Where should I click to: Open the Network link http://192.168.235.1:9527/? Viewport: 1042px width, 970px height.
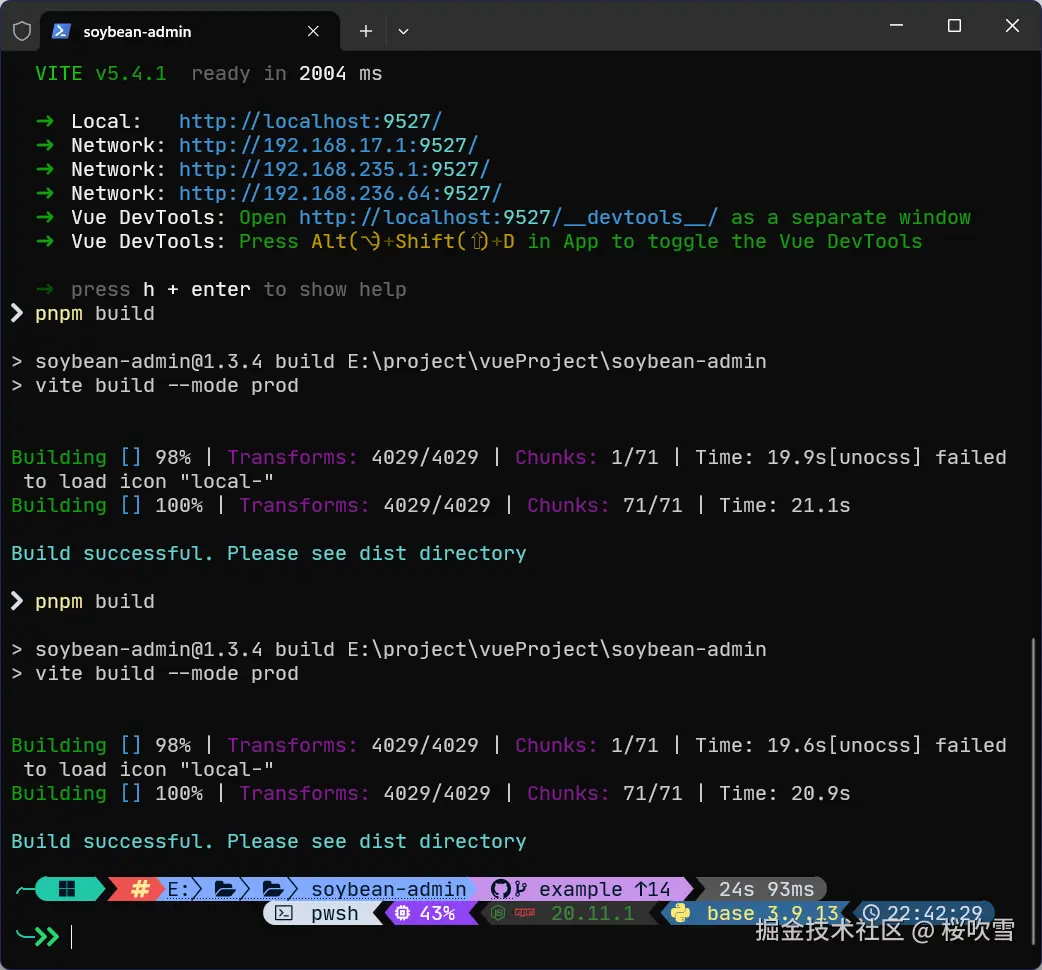tap(334, 170)
